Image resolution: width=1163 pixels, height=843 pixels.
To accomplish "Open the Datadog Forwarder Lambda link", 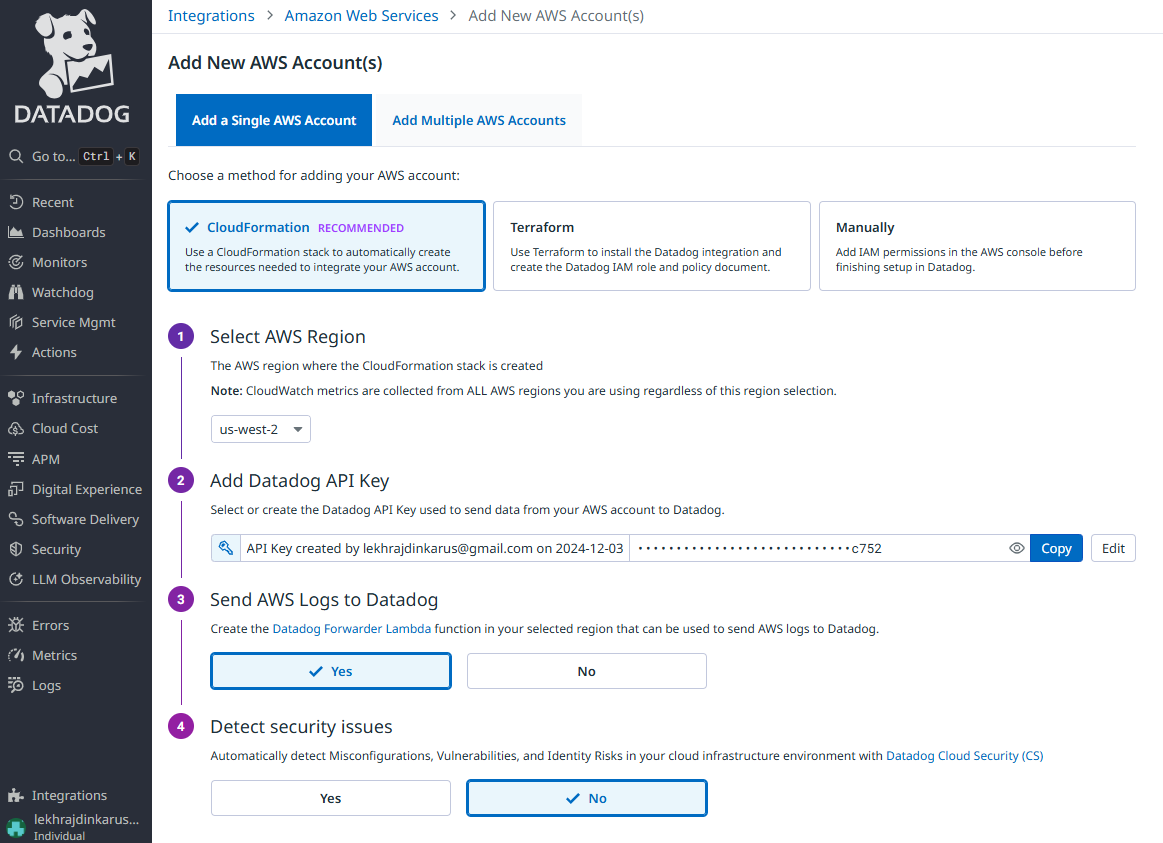I will [x=352, y=629].
